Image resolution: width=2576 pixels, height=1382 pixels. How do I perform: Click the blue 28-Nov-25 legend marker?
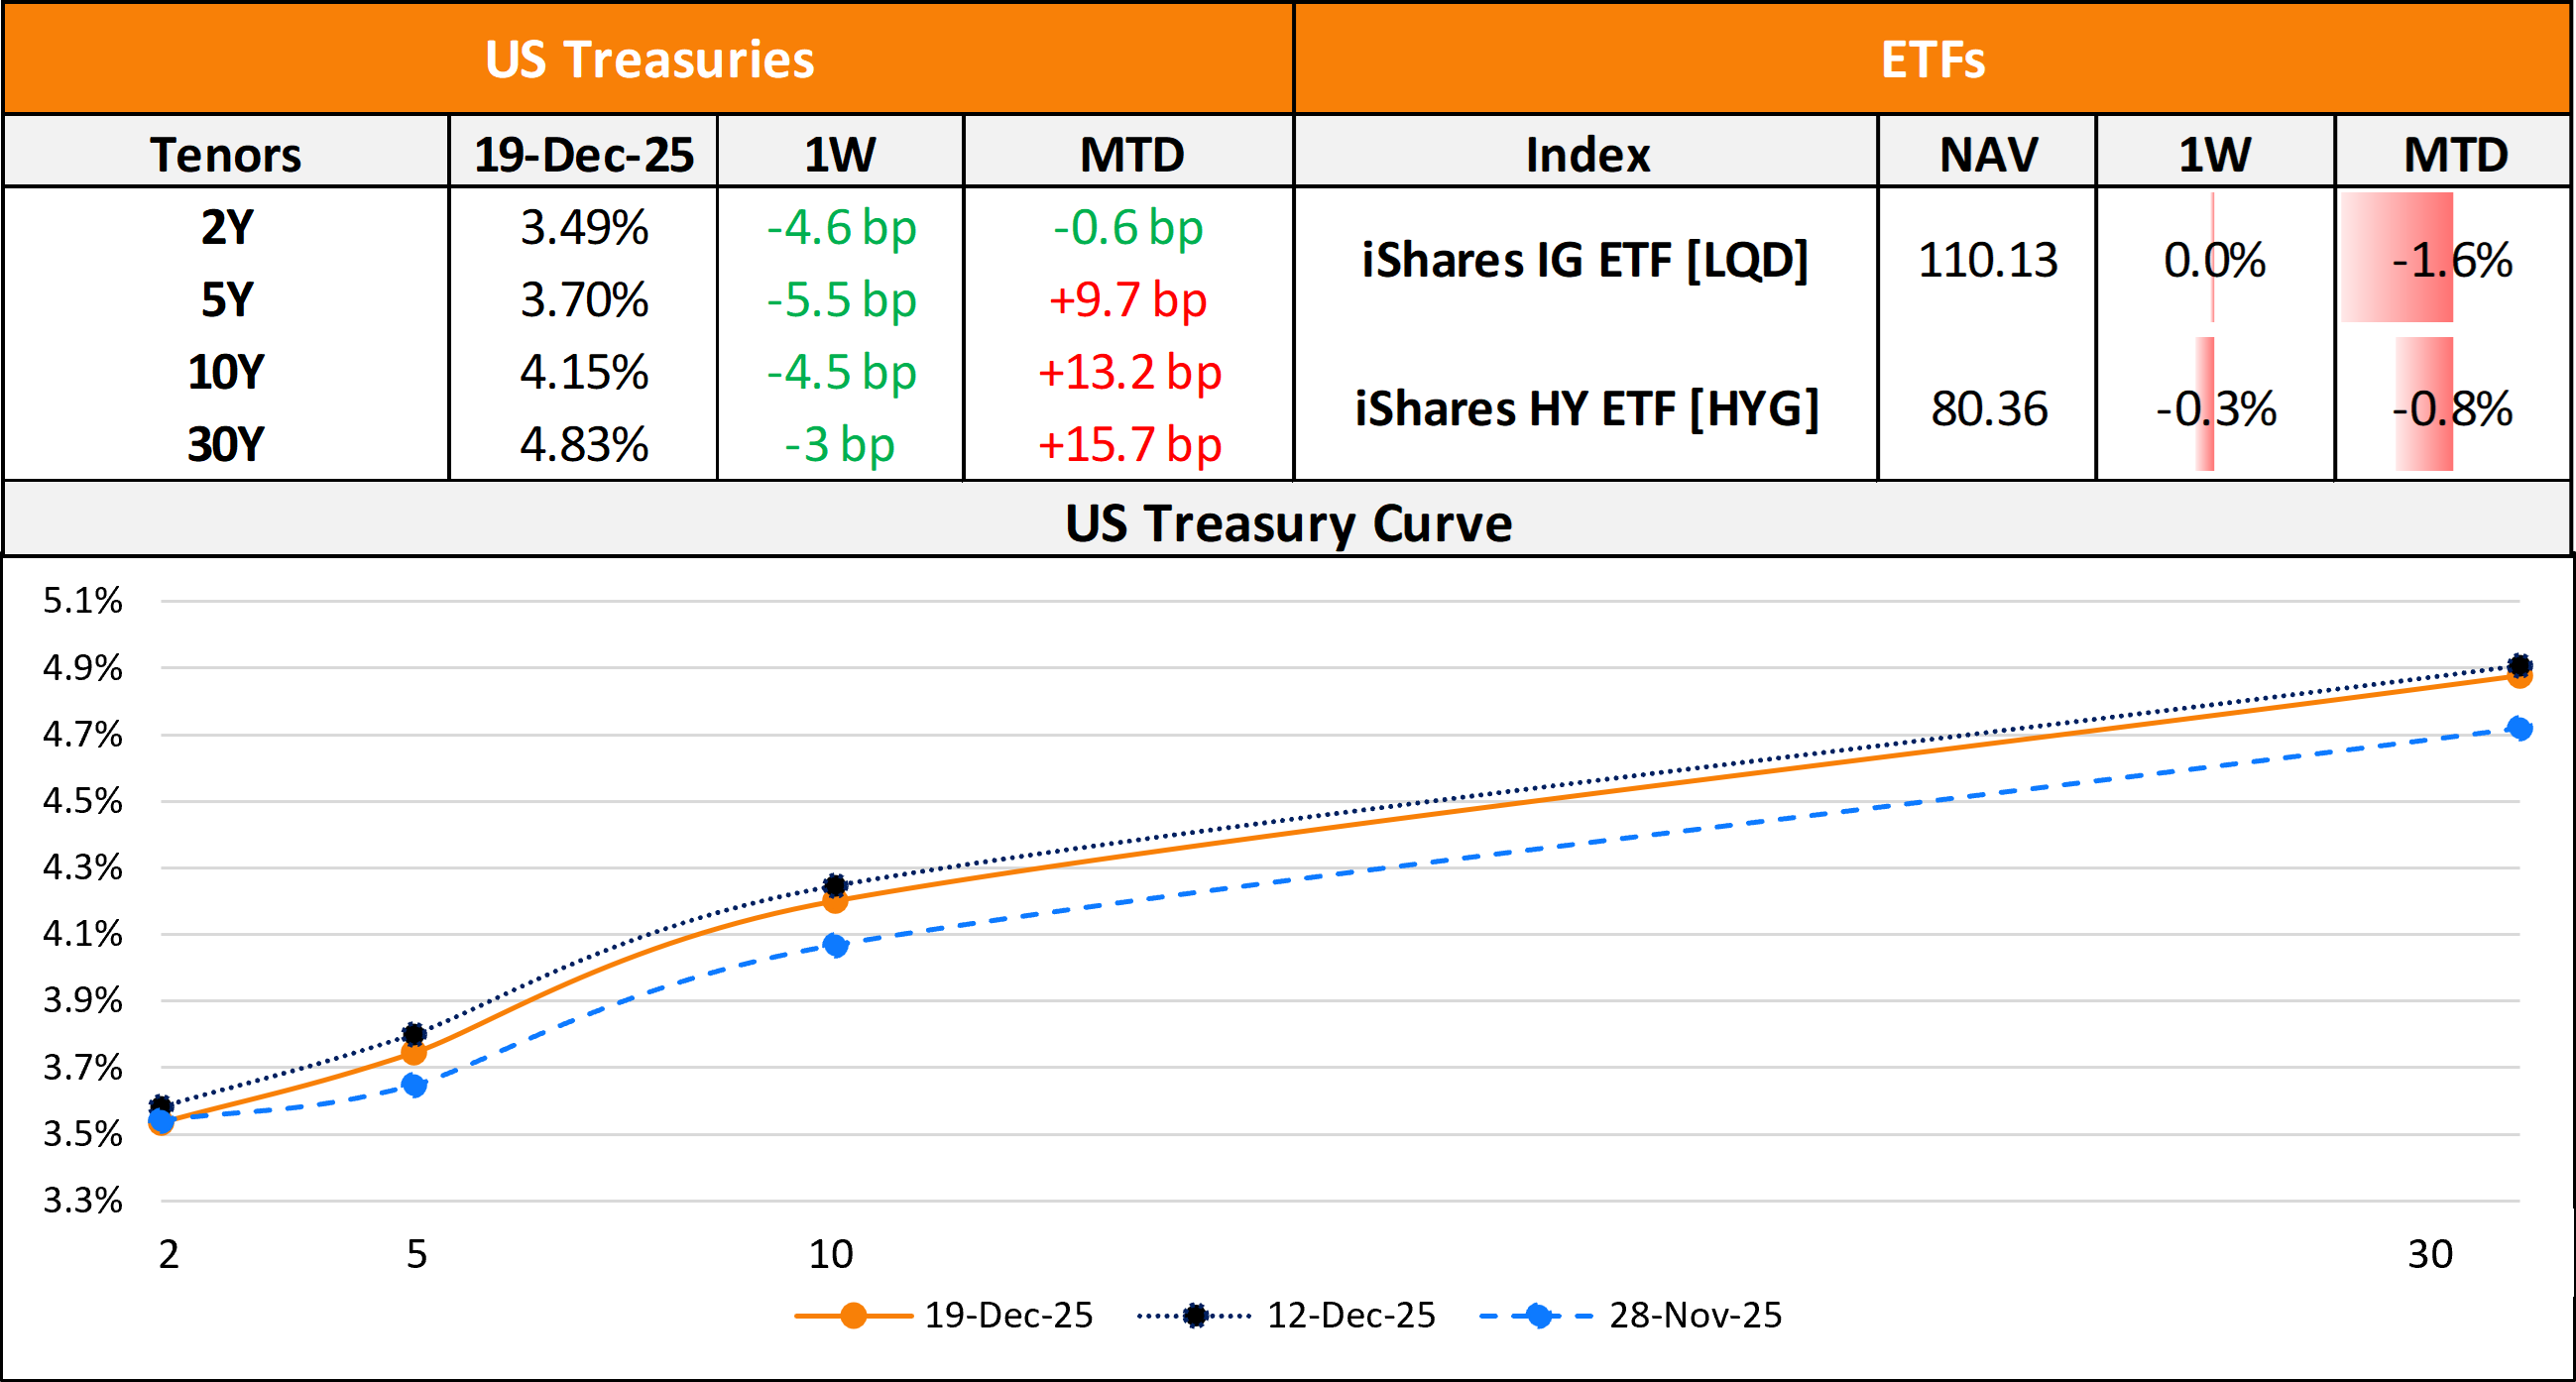[1540, 1315]
